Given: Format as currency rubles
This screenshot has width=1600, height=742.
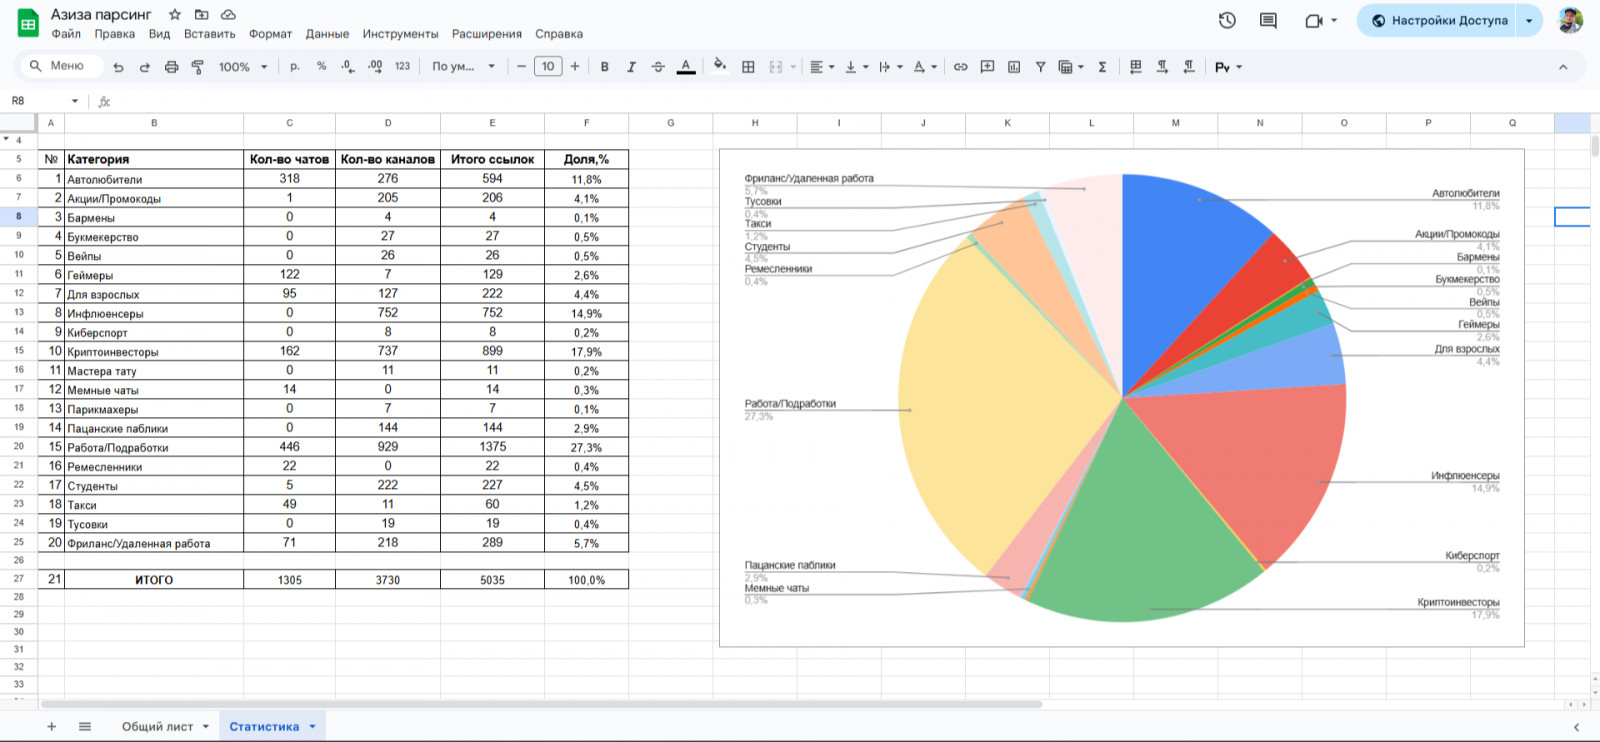Looking at the screenshot, I should pyautogui.click(x=294, y=67).
